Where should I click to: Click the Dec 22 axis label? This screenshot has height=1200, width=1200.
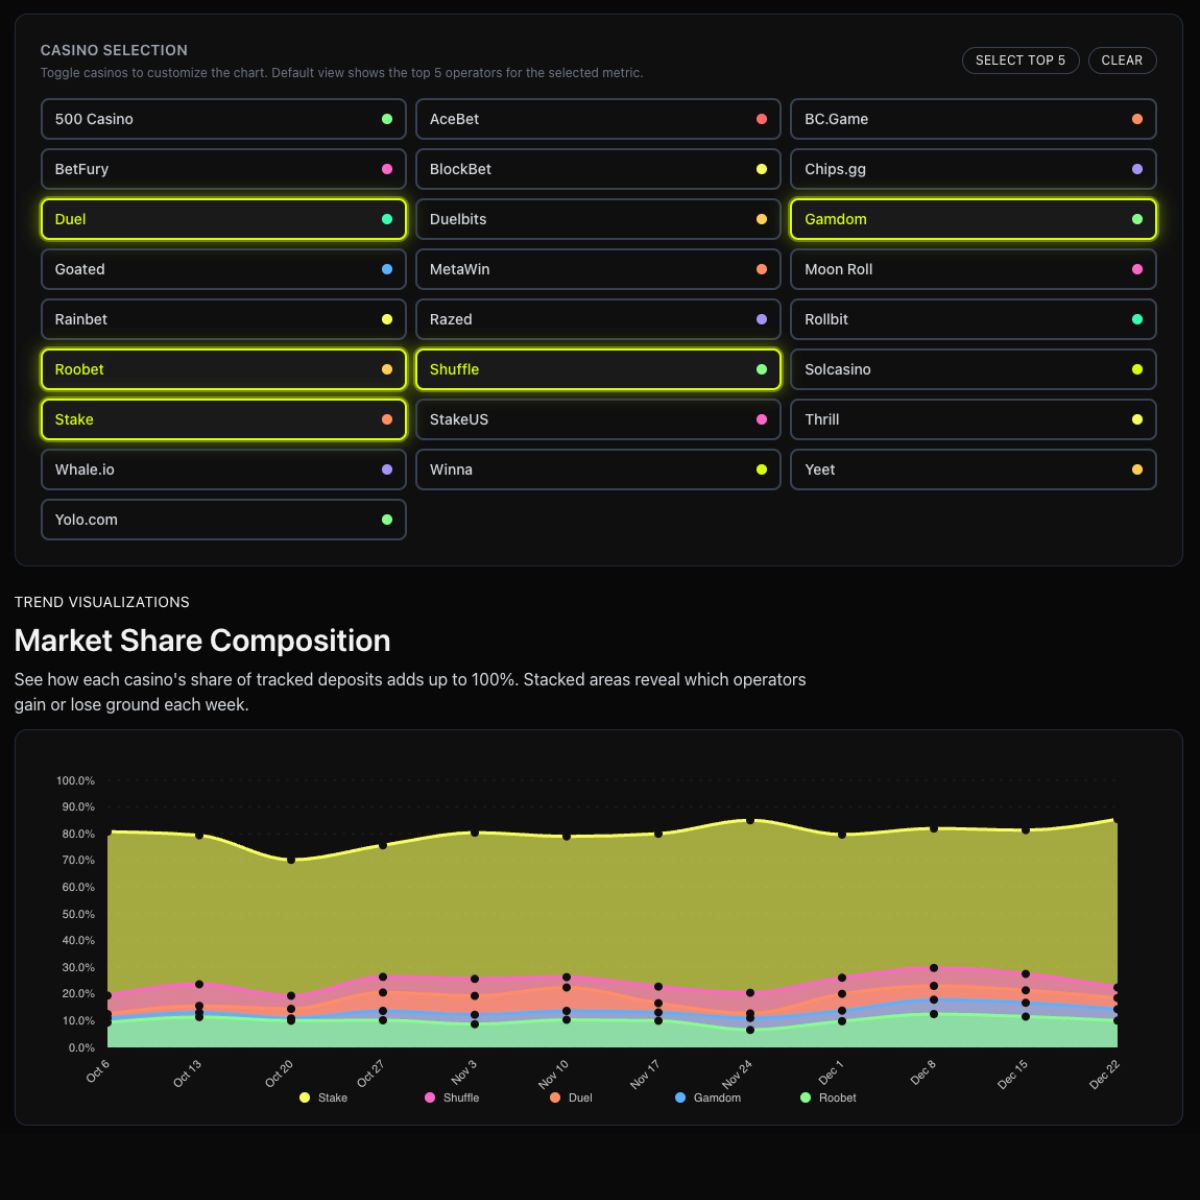1105,1074
